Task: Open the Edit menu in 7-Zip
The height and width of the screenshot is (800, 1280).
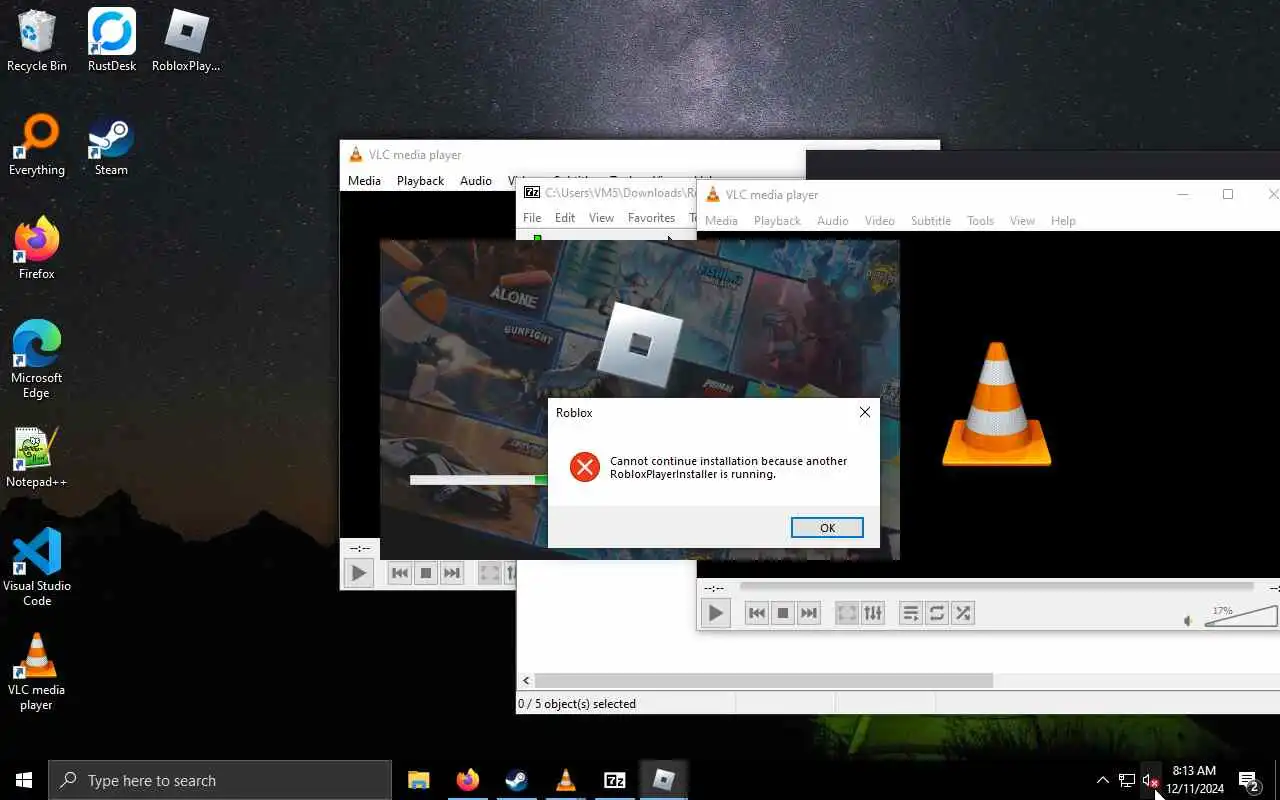Action: [x=565, y=218]
